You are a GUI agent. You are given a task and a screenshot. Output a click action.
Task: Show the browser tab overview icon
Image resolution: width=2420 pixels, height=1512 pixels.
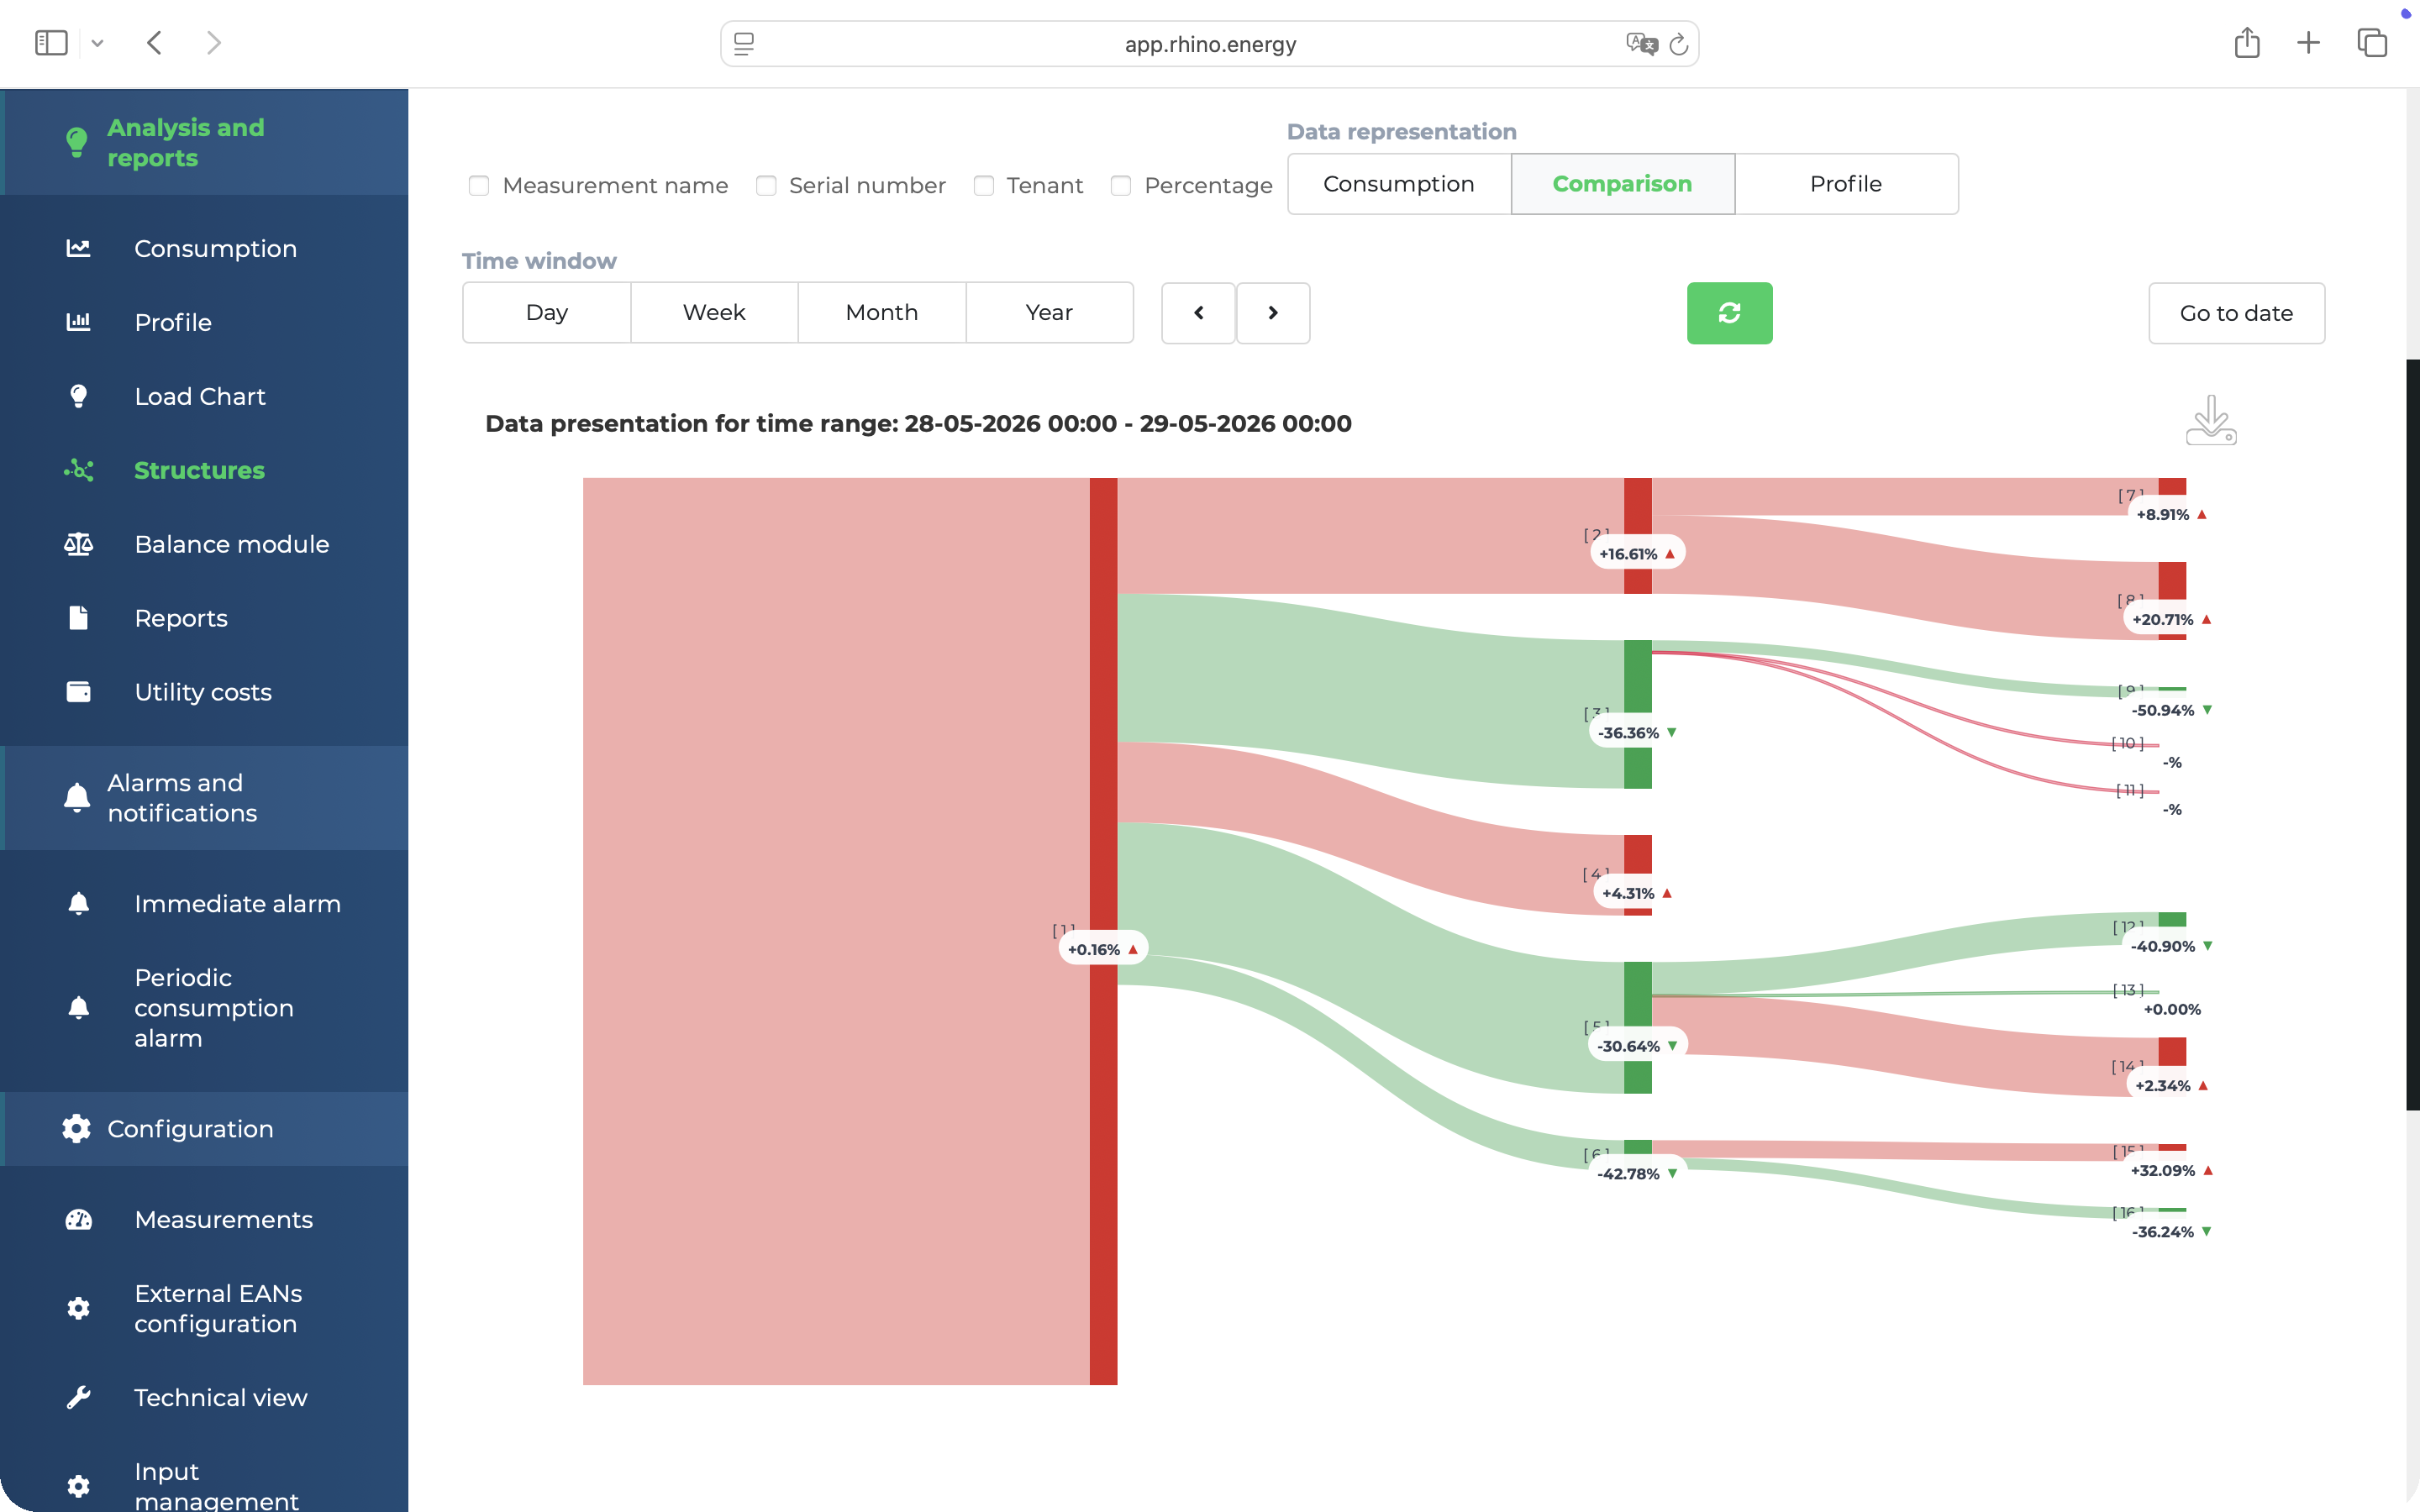pos(2372,43)
